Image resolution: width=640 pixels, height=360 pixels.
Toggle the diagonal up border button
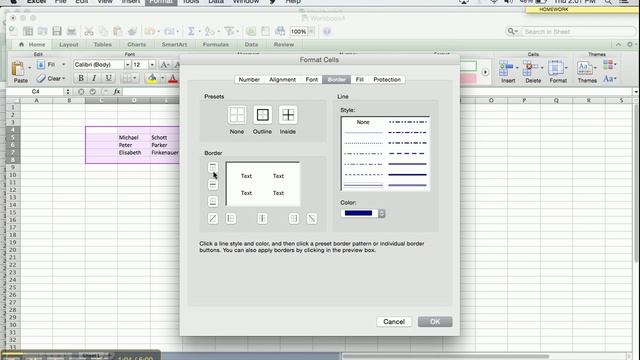(x=213, y=218)
